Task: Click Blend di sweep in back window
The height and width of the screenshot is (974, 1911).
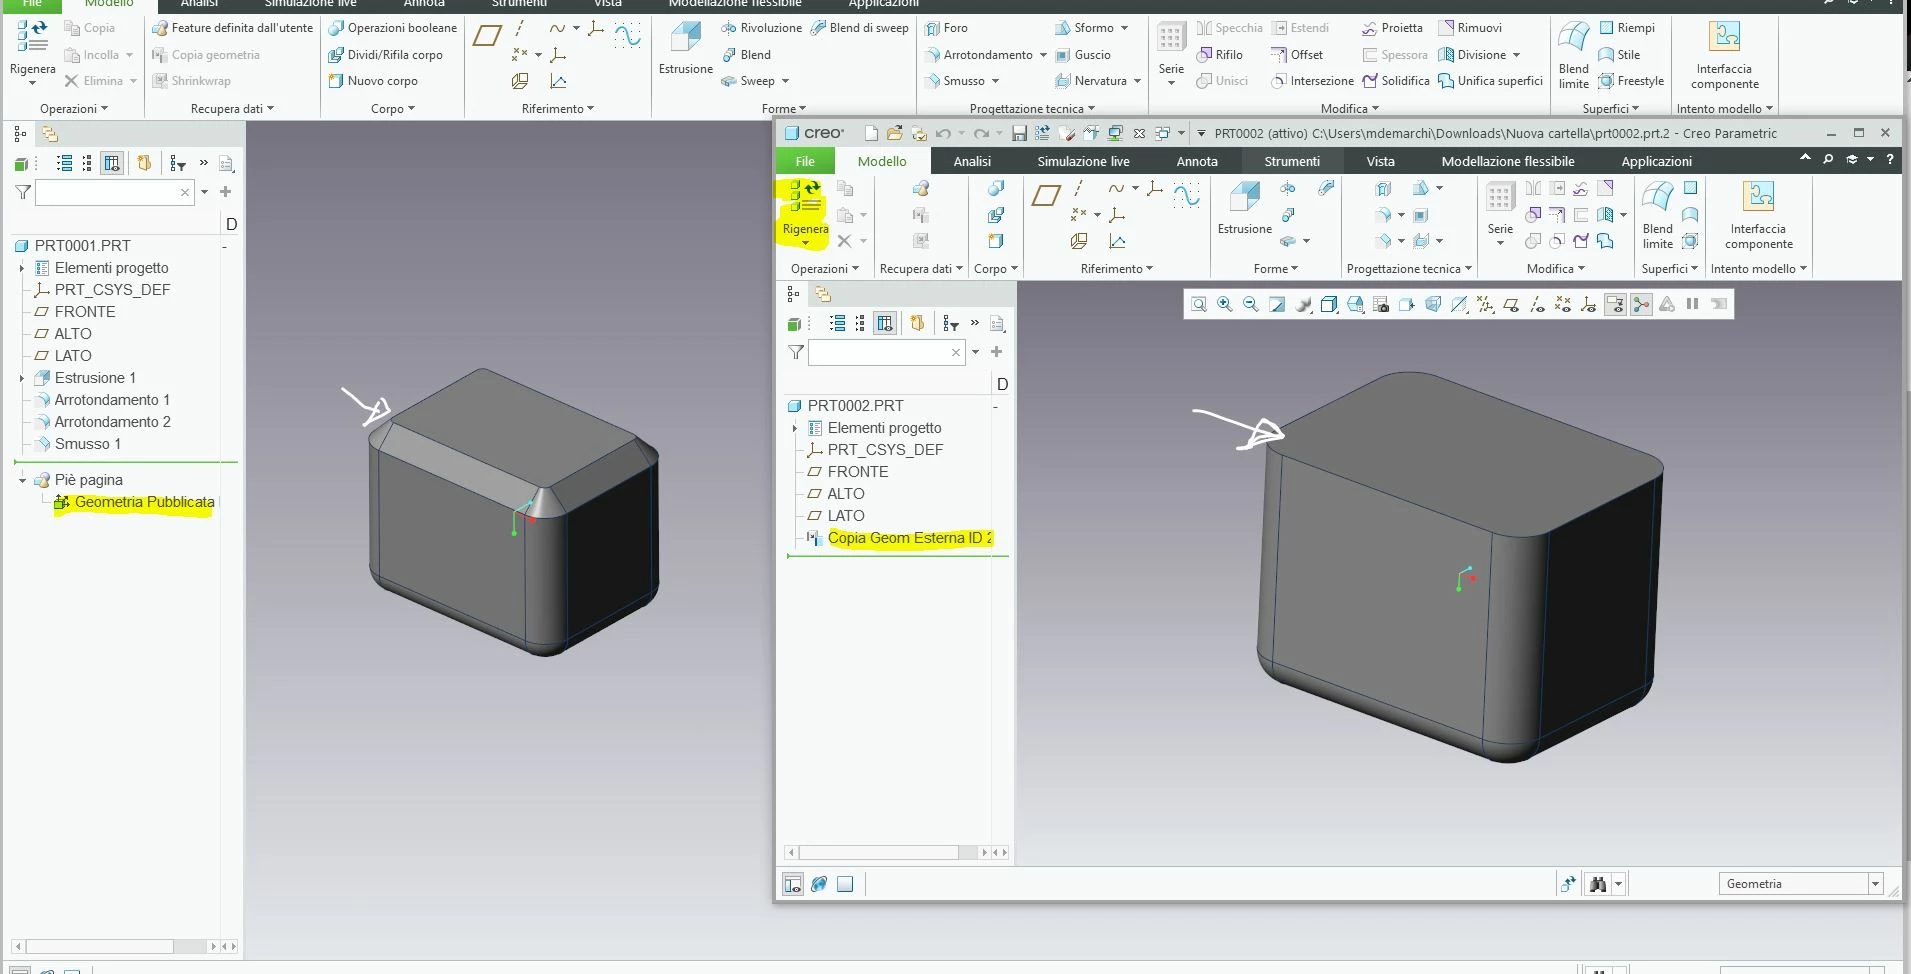Action: (859, 28)
